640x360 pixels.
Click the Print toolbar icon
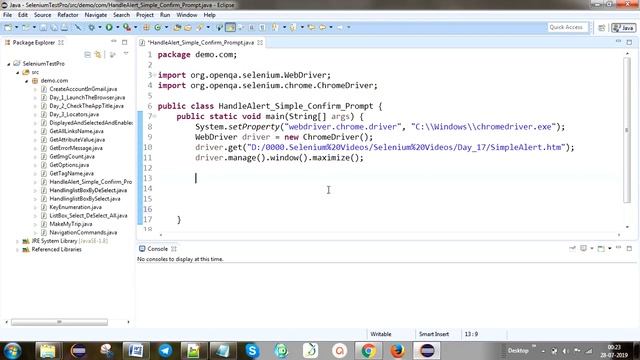point(64,27)
